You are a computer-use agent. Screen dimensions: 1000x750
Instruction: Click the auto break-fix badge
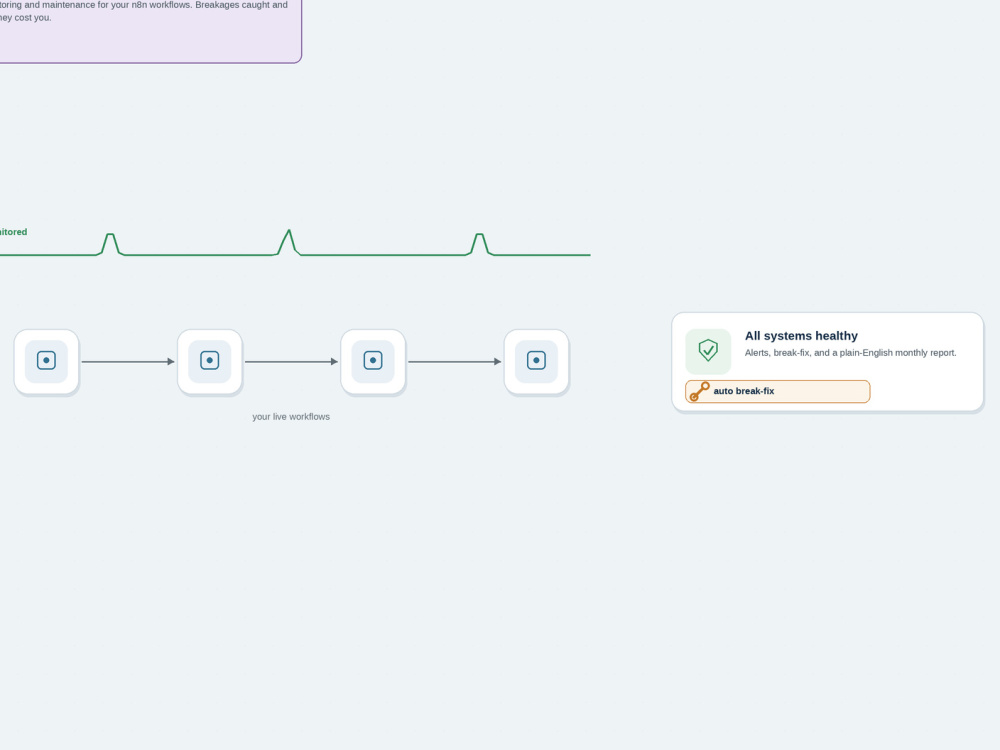777,392
